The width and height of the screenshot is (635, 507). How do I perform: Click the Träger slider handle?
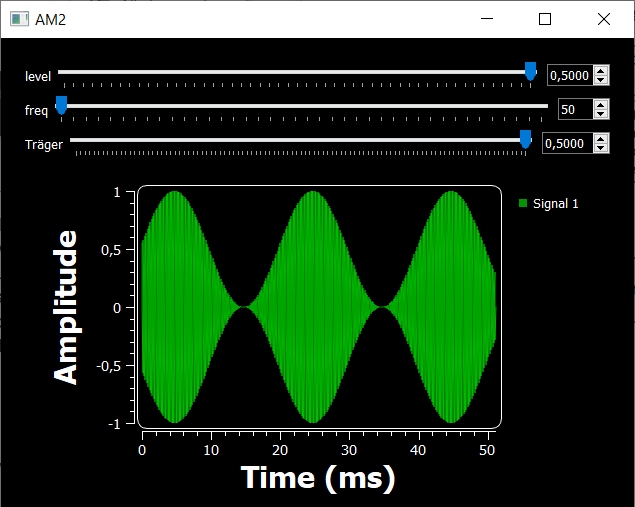click(x=525, y=139)
